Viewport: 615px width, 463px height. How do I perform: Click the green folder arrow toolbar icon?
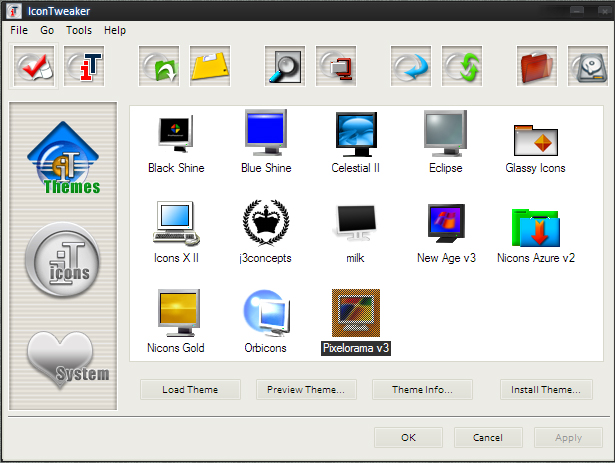(x=159, y=66)
